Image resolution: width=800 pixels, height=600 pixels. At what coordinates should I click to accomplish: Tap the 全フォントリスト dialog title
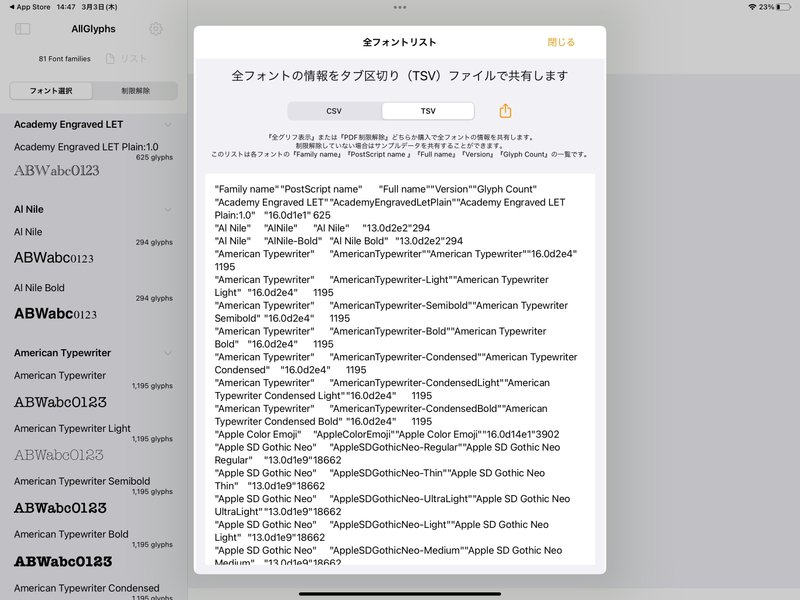(x=399, y=42)
